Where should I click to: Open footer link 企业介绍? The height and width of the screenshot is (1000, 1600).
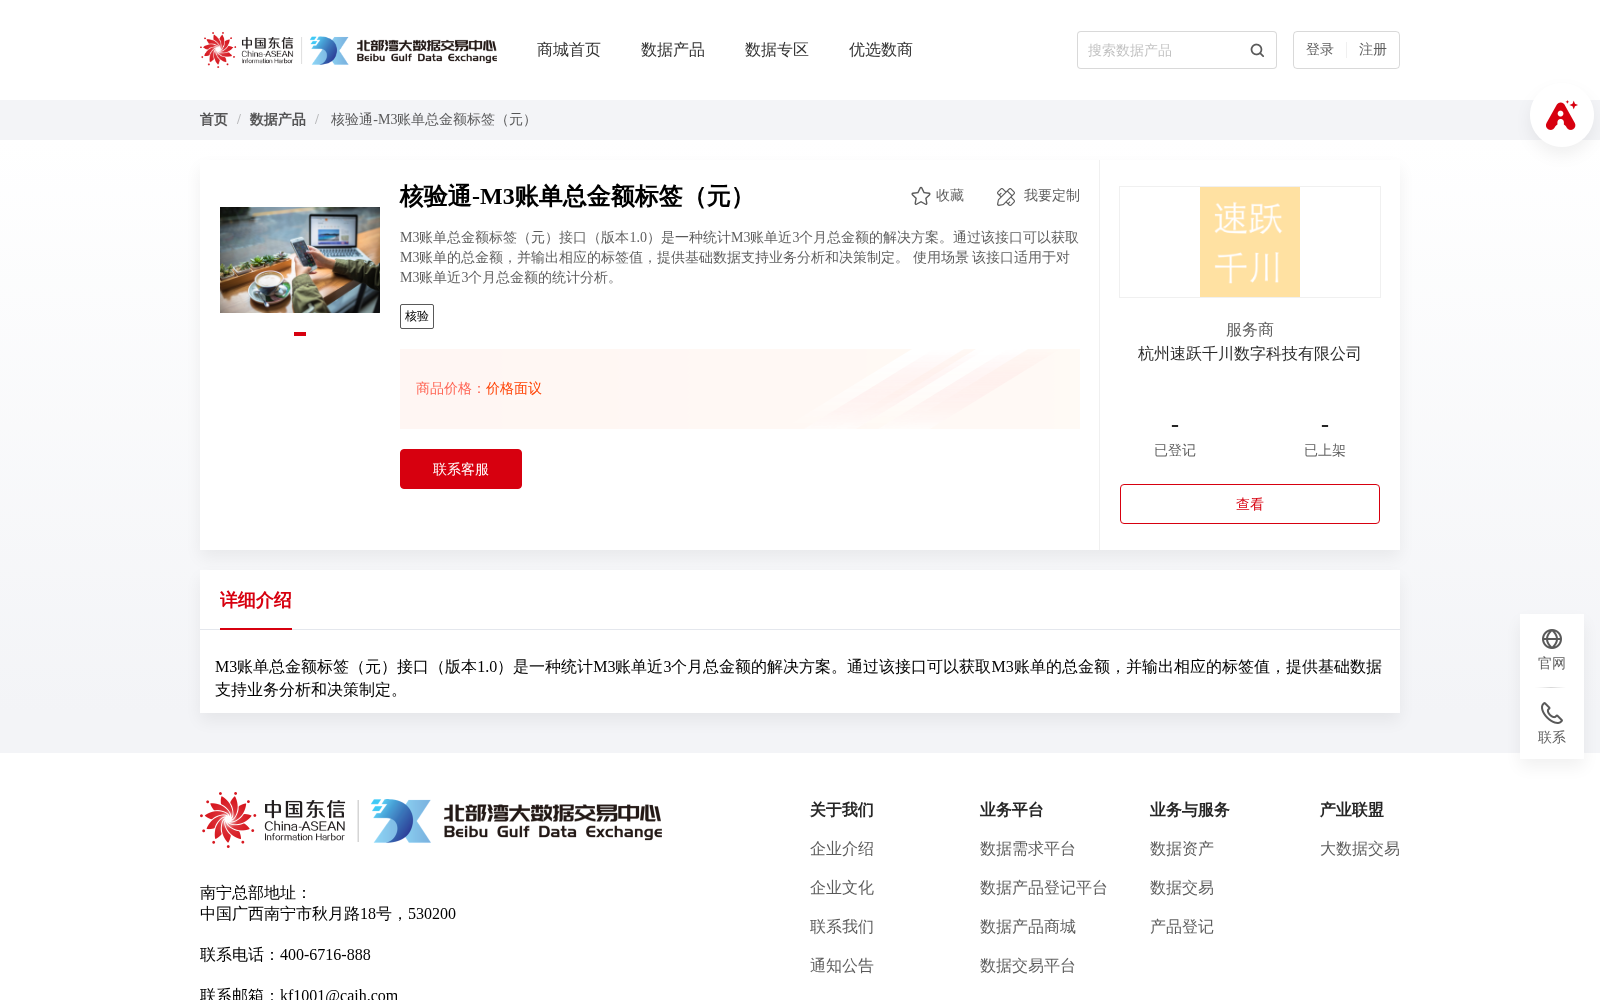coord(842,849)
